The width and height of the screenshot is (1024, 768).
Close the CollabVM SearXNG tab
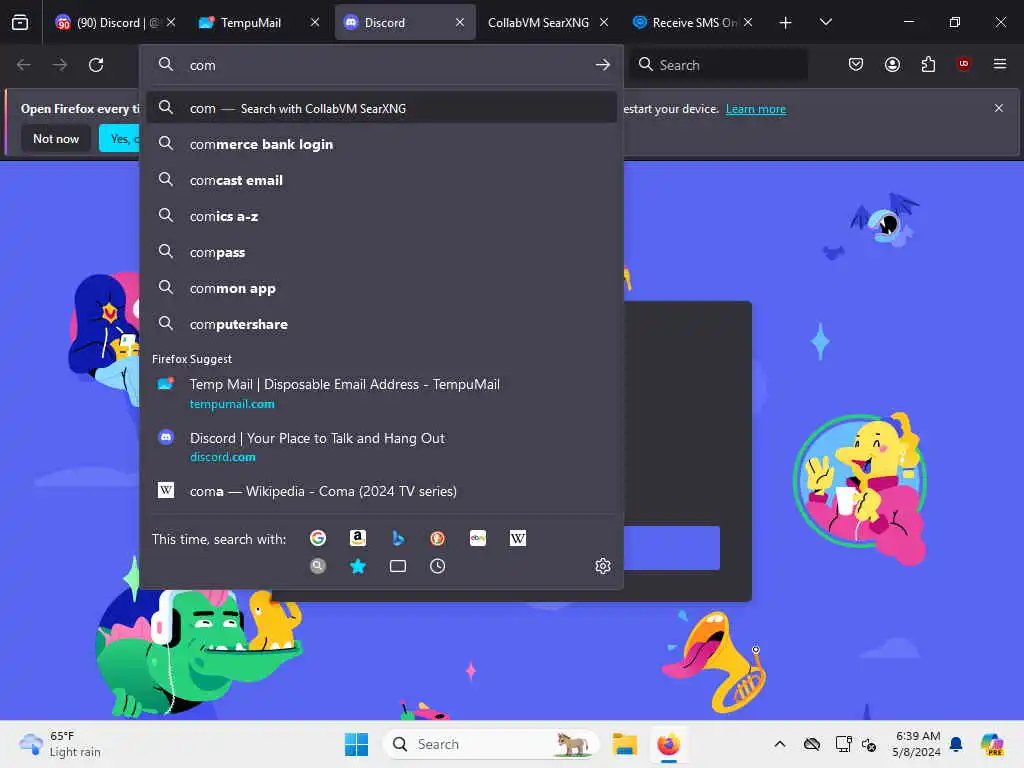[x=604, y=22]
